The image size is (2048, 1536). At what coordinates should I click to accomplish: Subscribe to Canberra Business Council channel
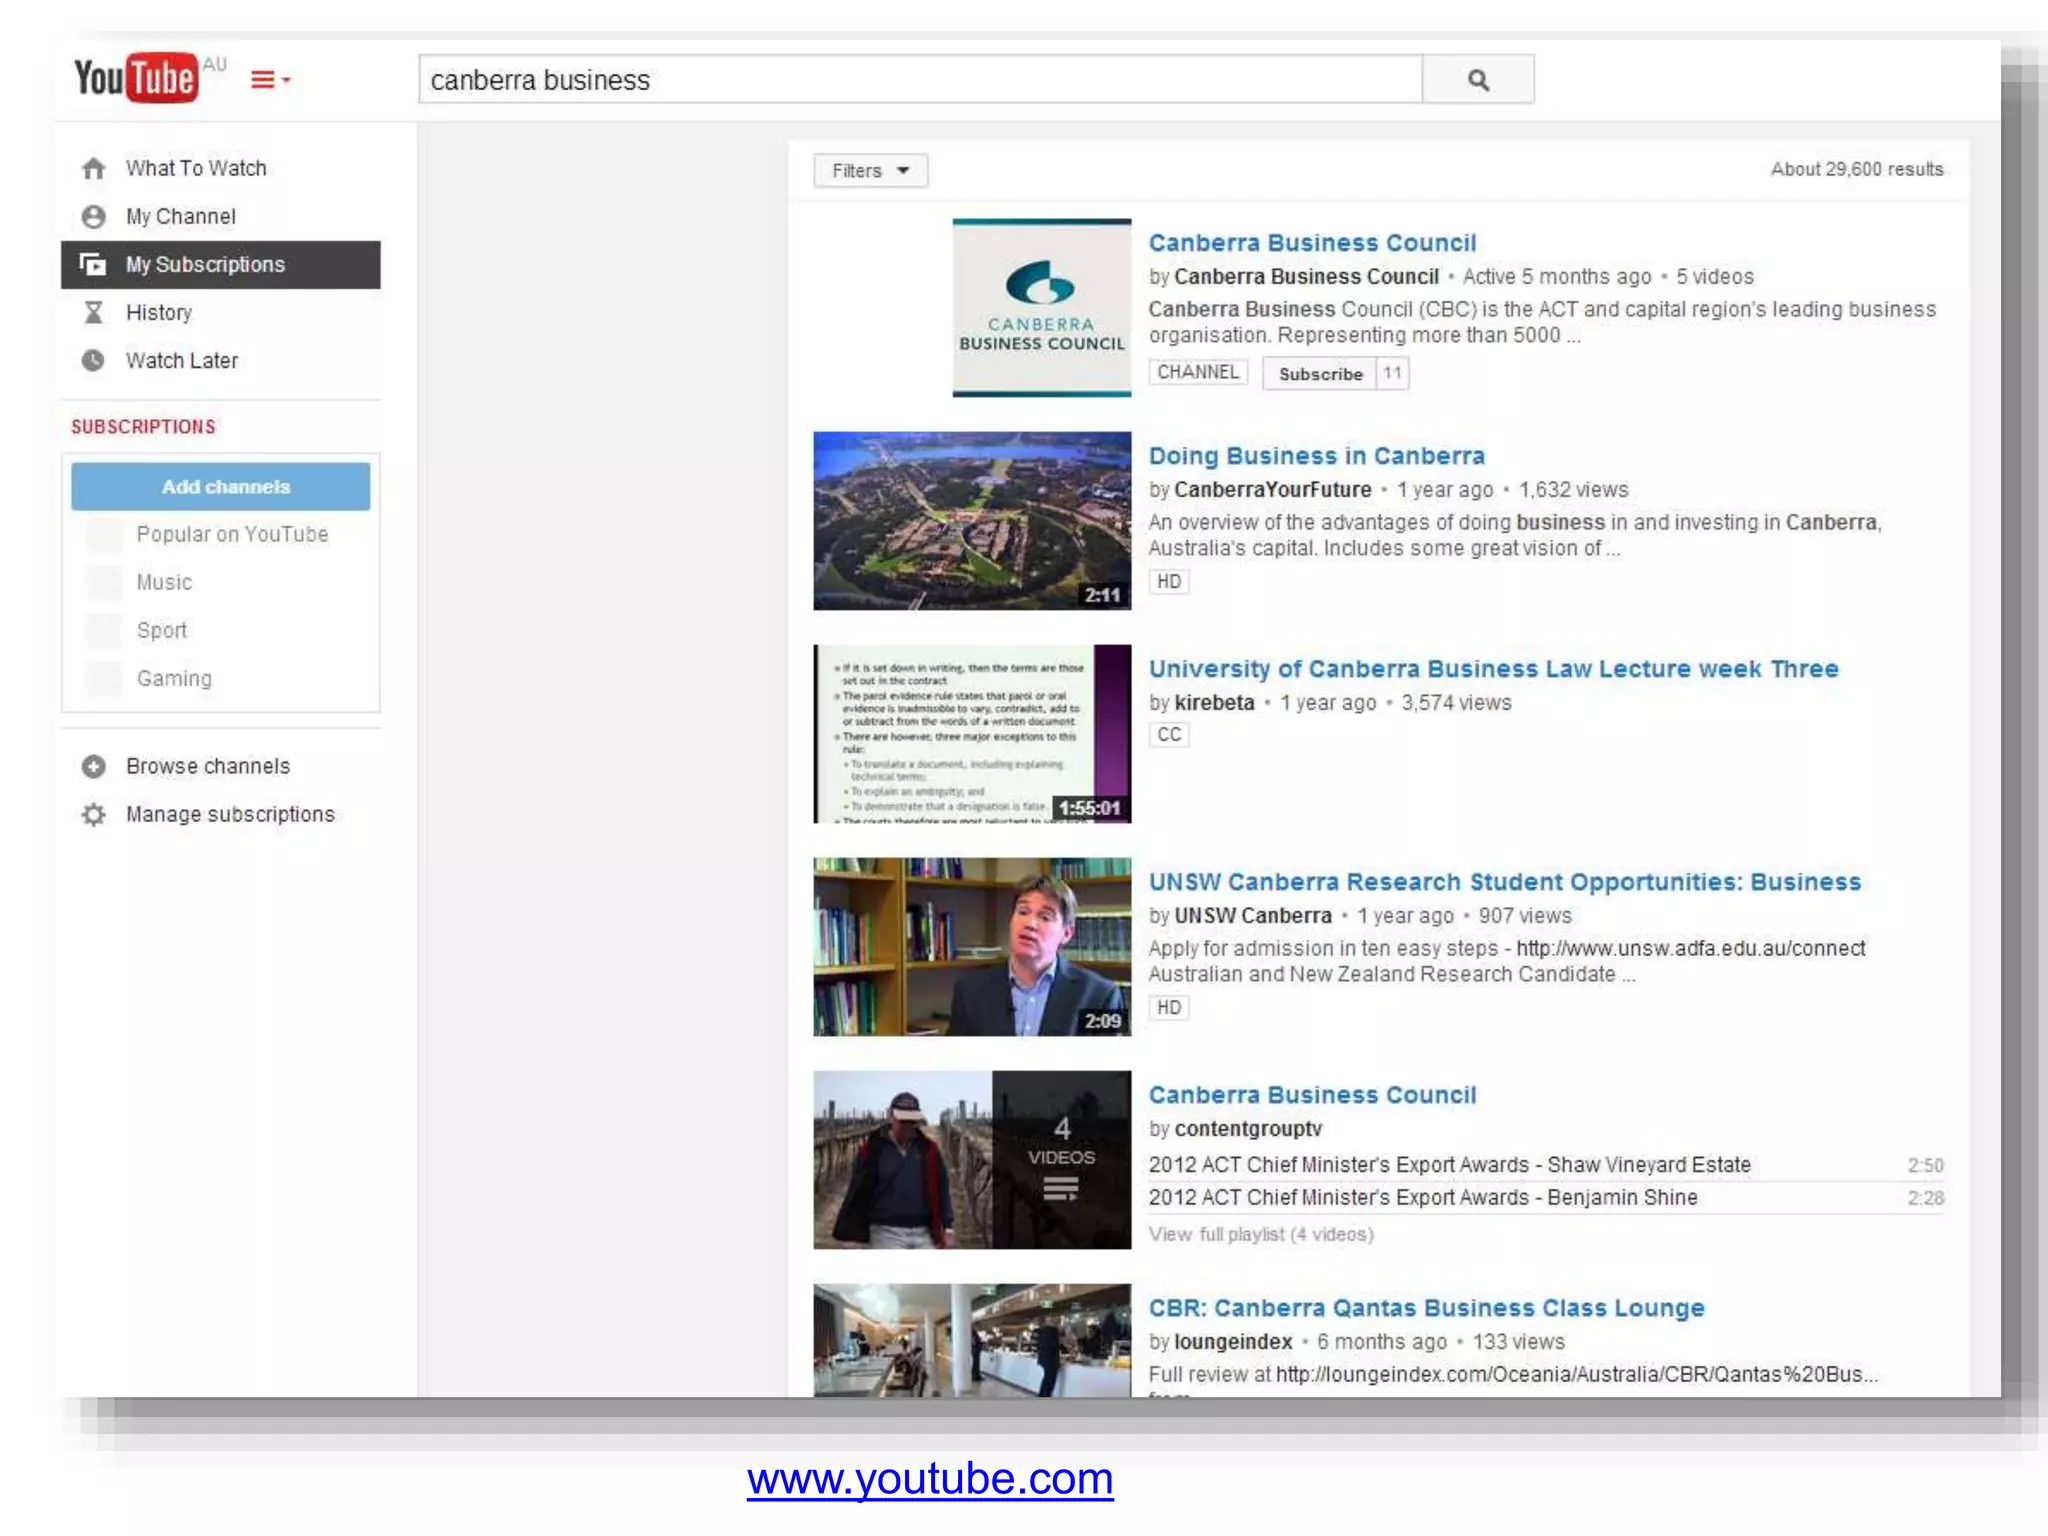click(x=1320, y=374)
